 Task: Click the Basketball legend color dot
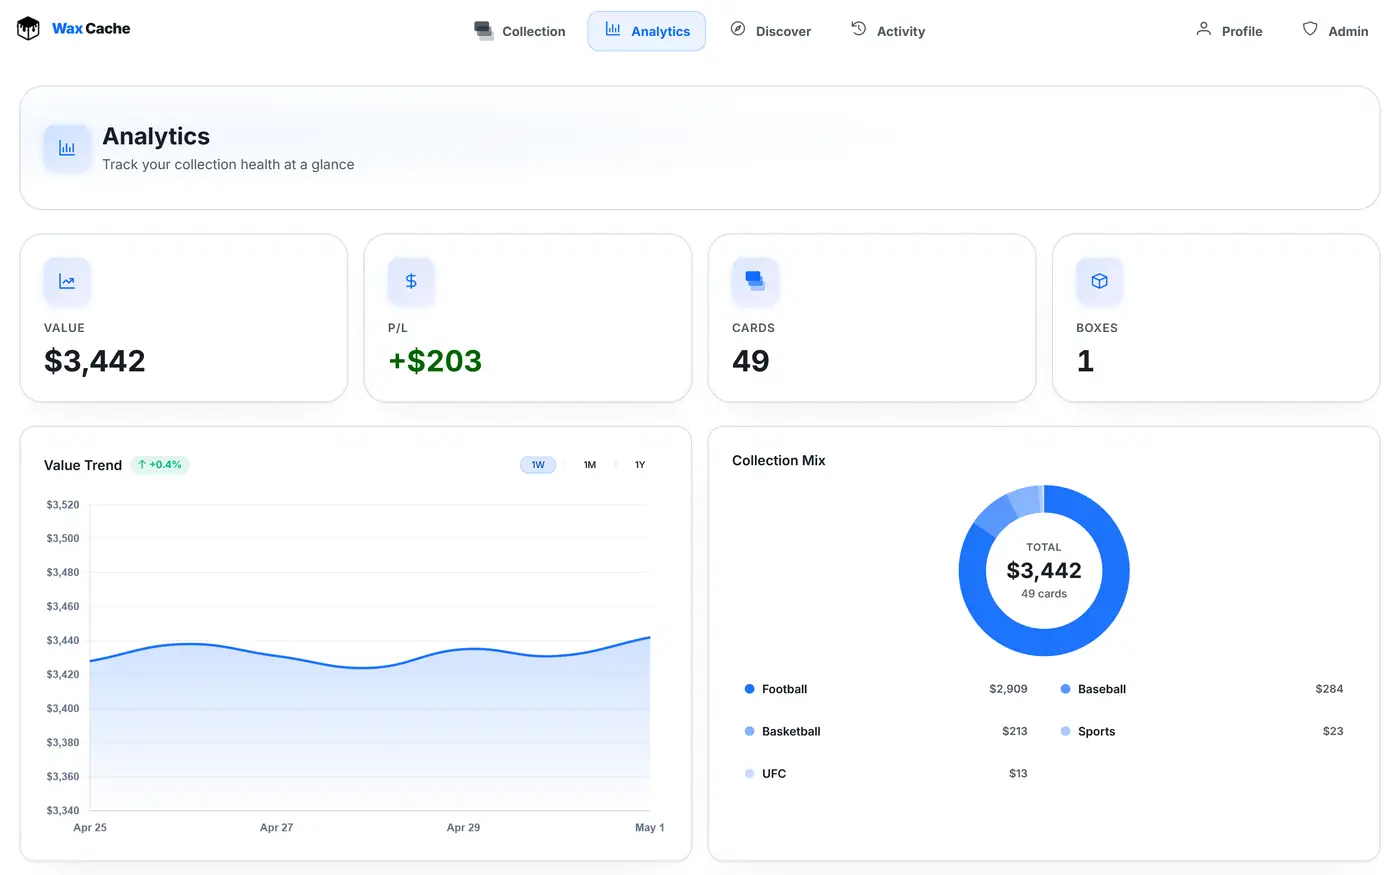point(750,731)
